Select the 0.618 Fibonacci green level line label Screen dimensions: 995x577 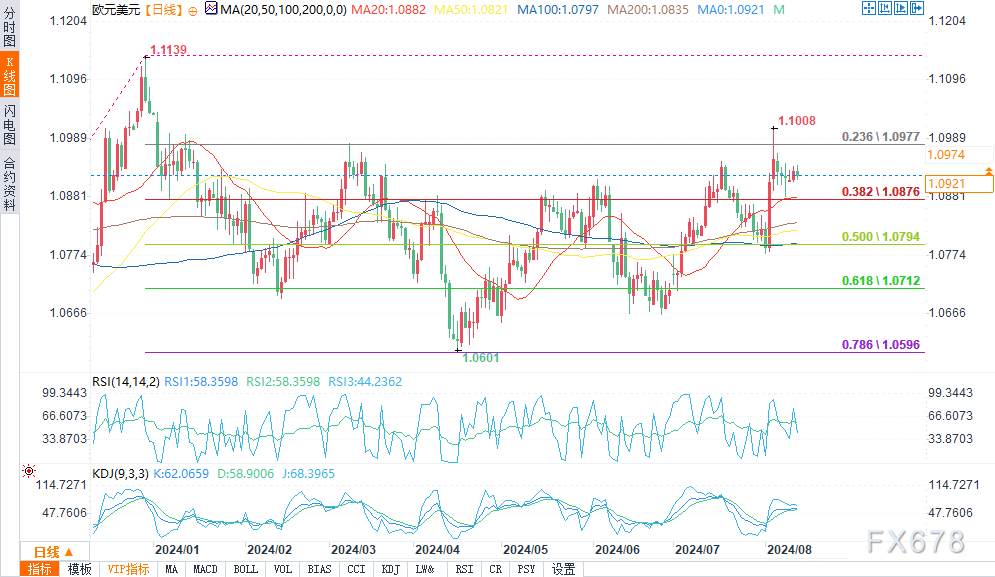click(x=879, y=281)
